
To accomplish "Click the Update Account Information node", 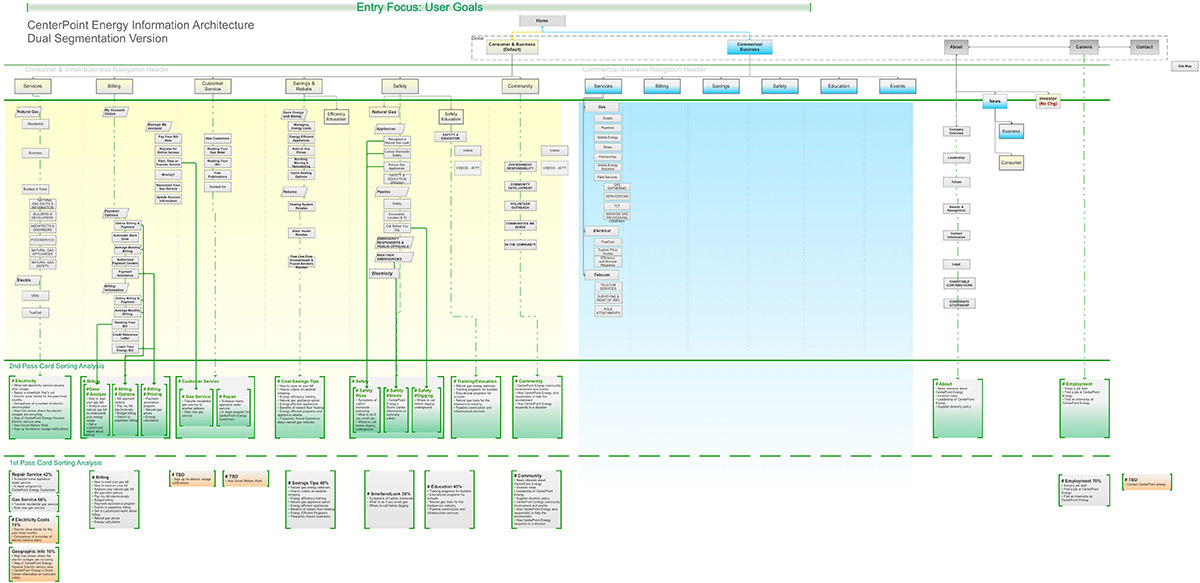I will [x=170, y=197].
